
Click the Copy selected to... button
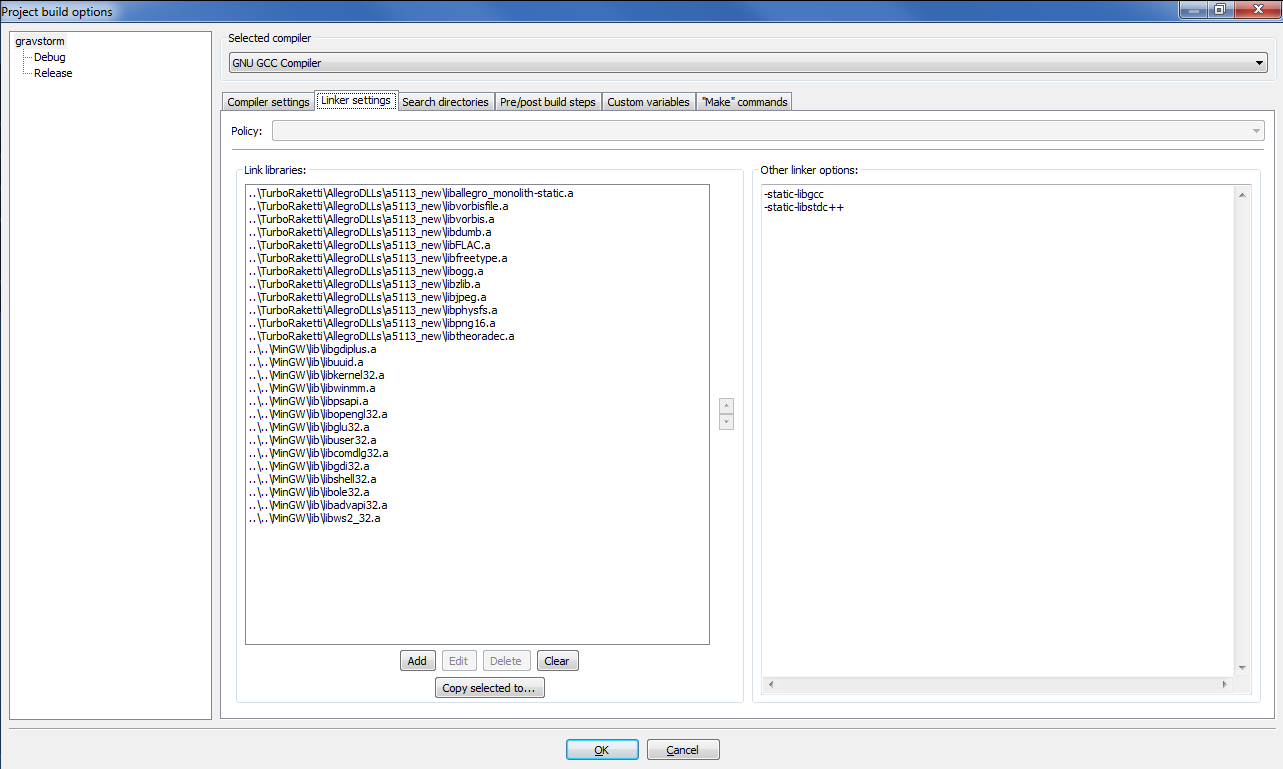pos(489,688)
